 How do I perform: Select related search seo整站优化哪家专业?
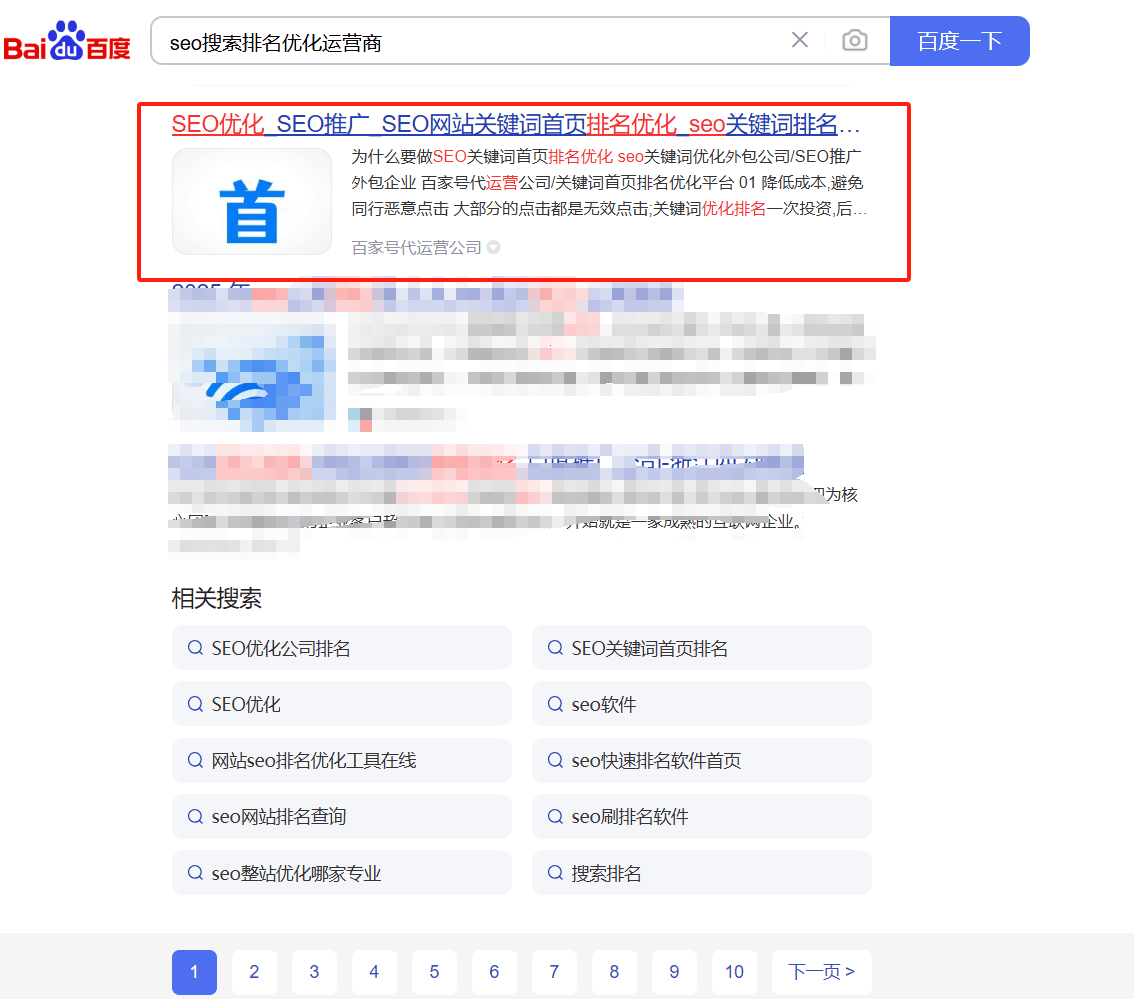pos(341,873)
